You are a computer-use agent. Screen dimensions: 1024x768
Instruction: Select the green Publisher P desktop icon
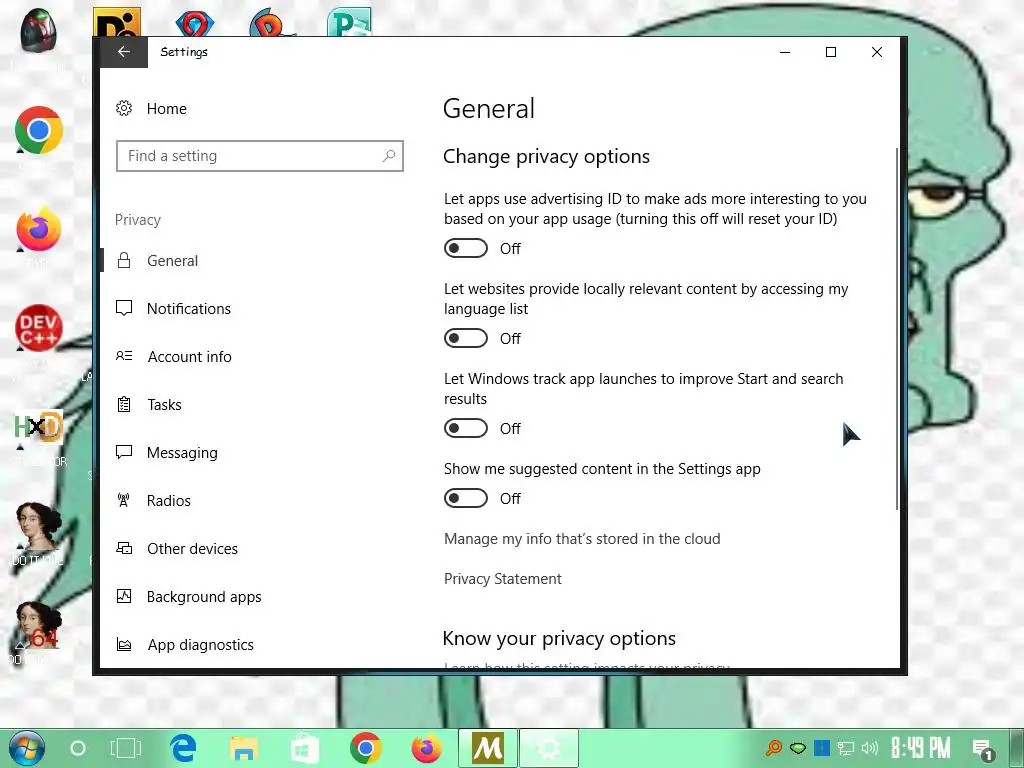click(349, 23)
